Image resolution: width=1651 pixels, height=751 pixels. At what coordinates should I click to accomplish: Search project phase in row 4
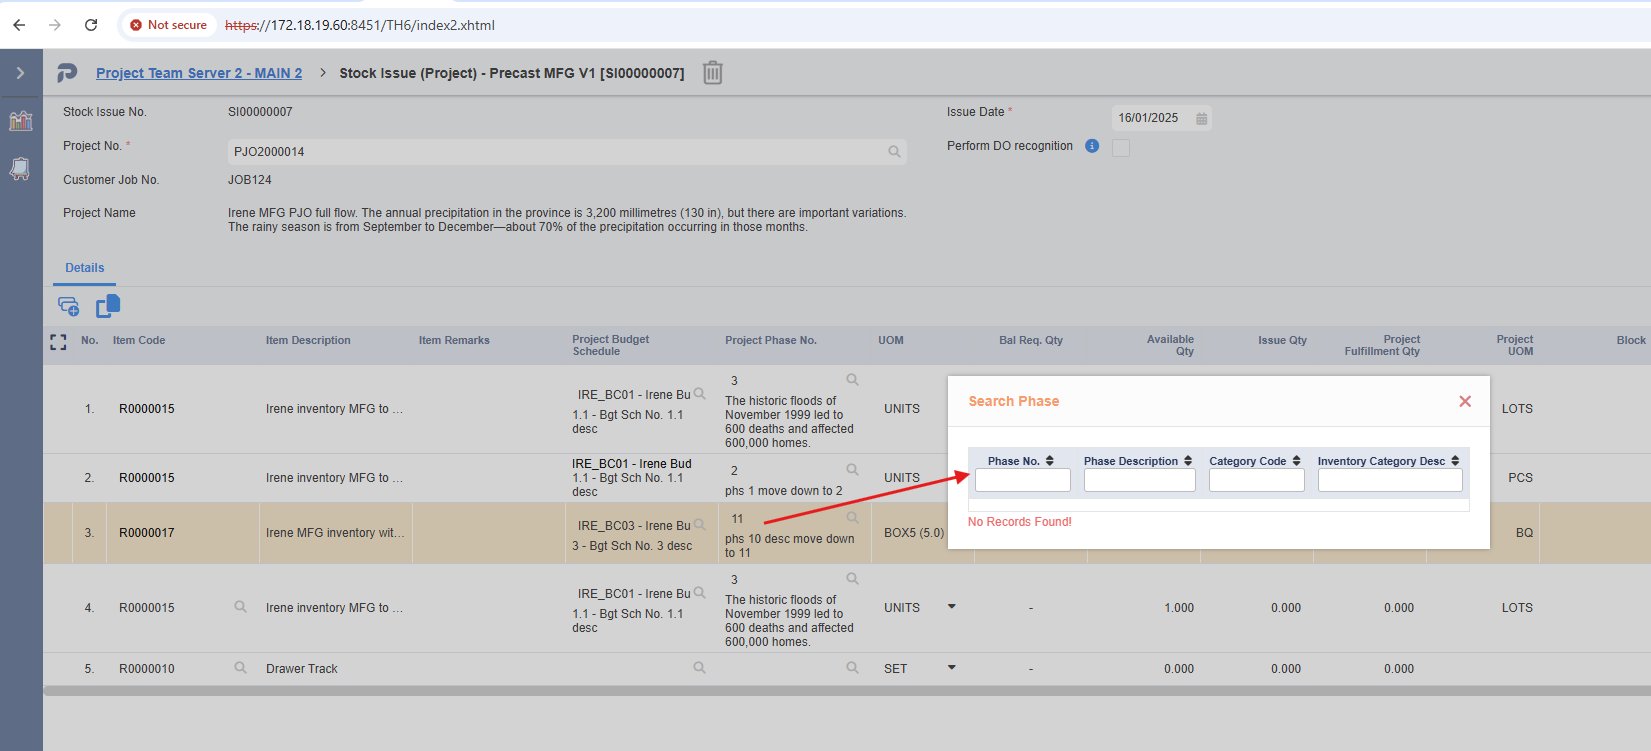(853, 578)
